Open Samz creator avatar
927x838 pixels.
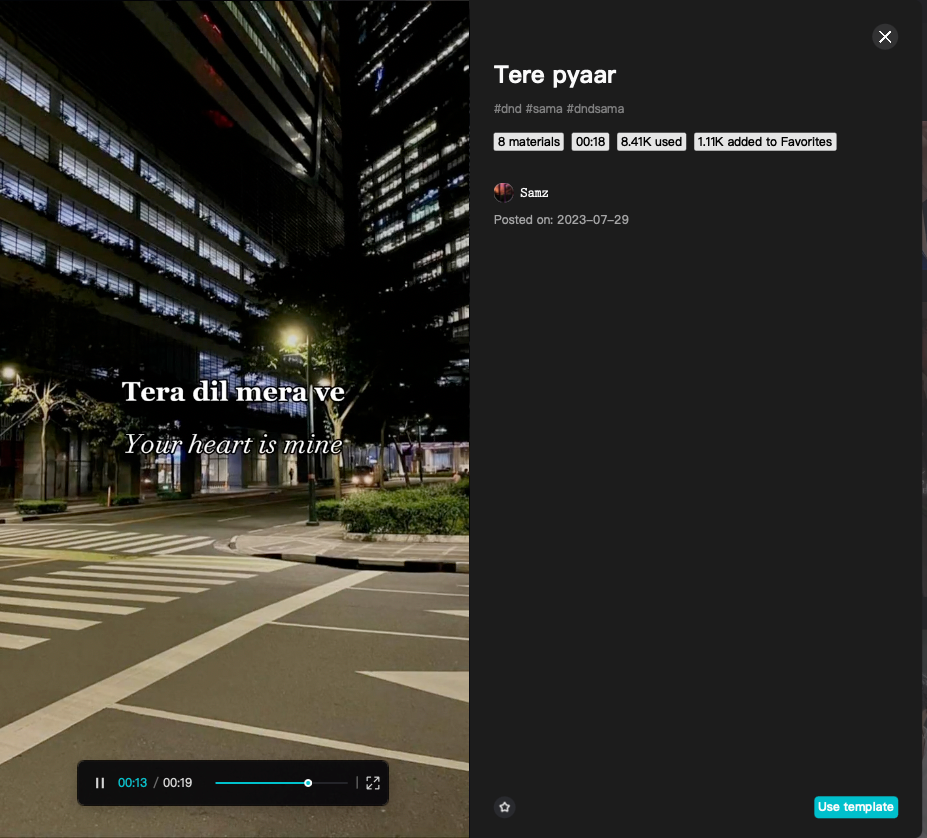[x=503, y=193]
